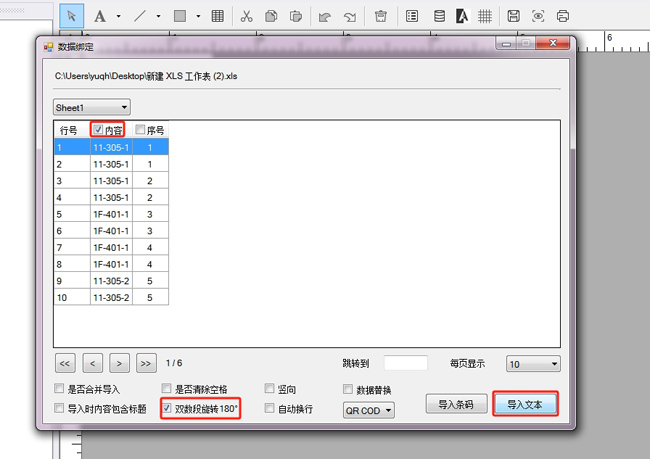
Task: Click the printer icon
Action: click(x=564, y=16)
